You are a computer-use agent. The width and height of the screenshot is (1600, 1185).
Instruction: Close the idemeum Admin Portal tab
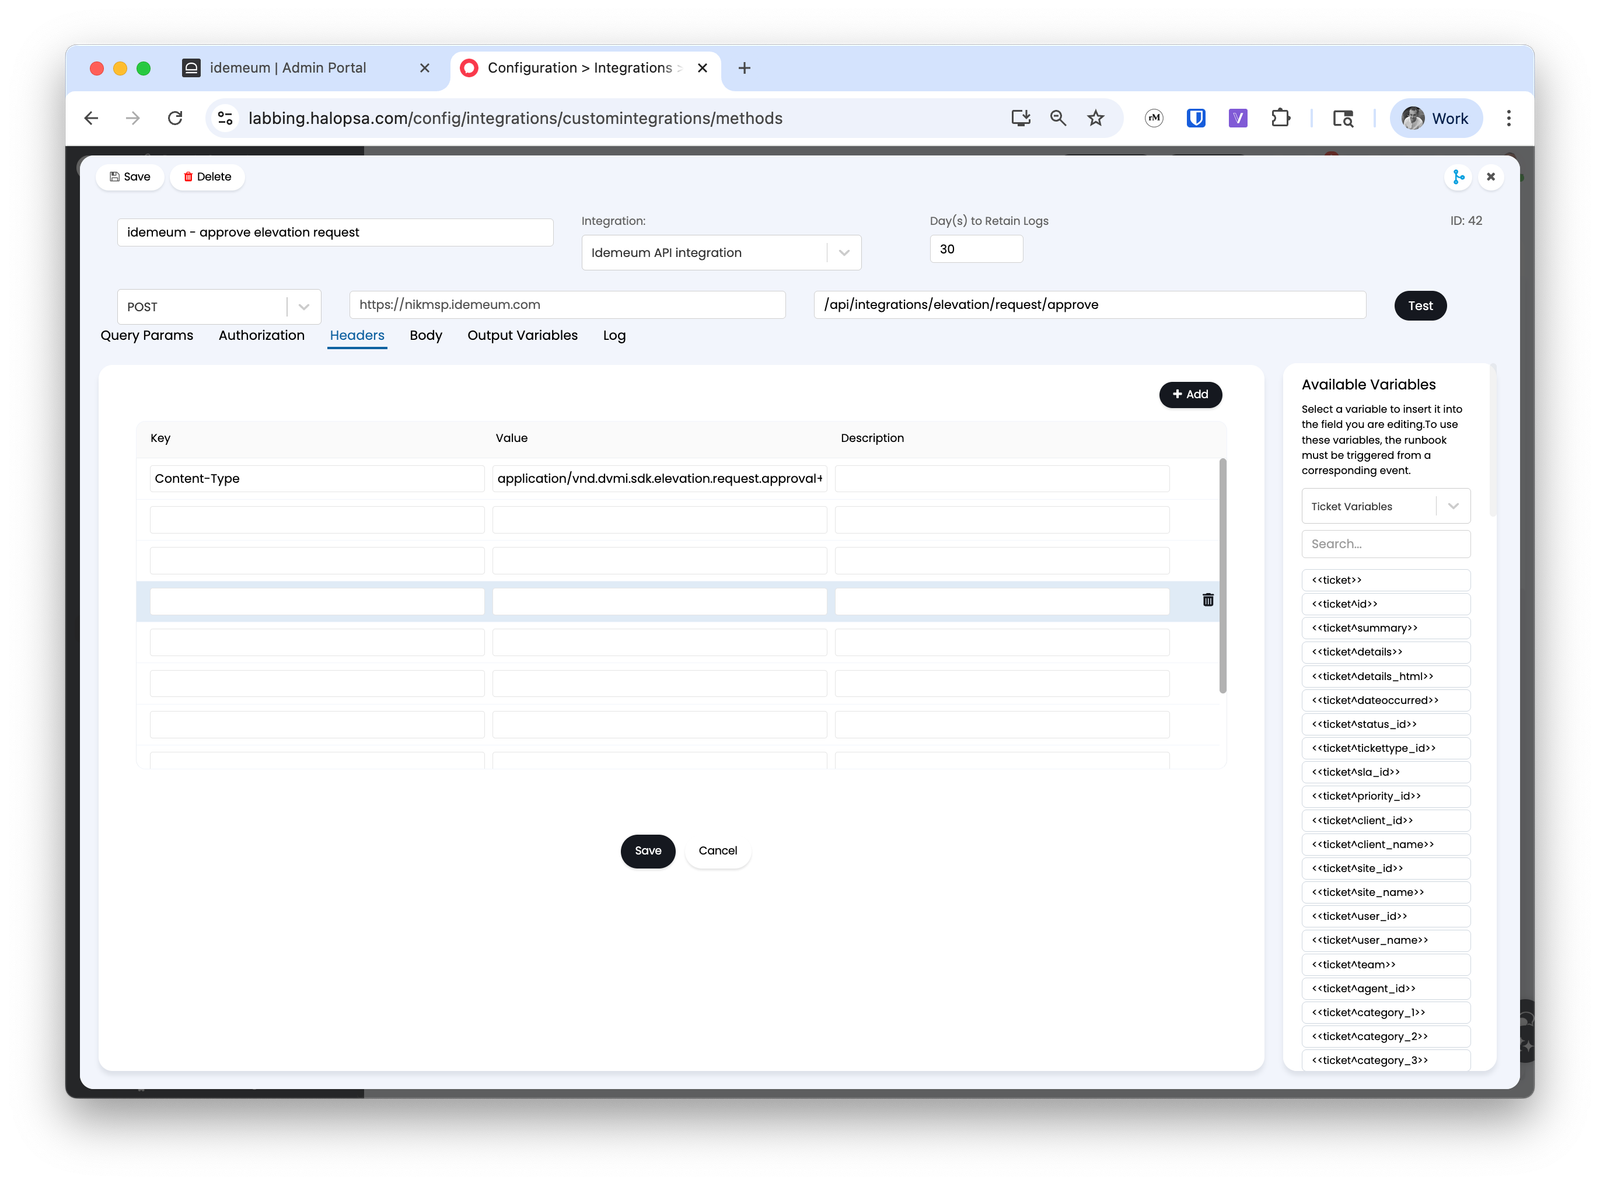(425, 68)
